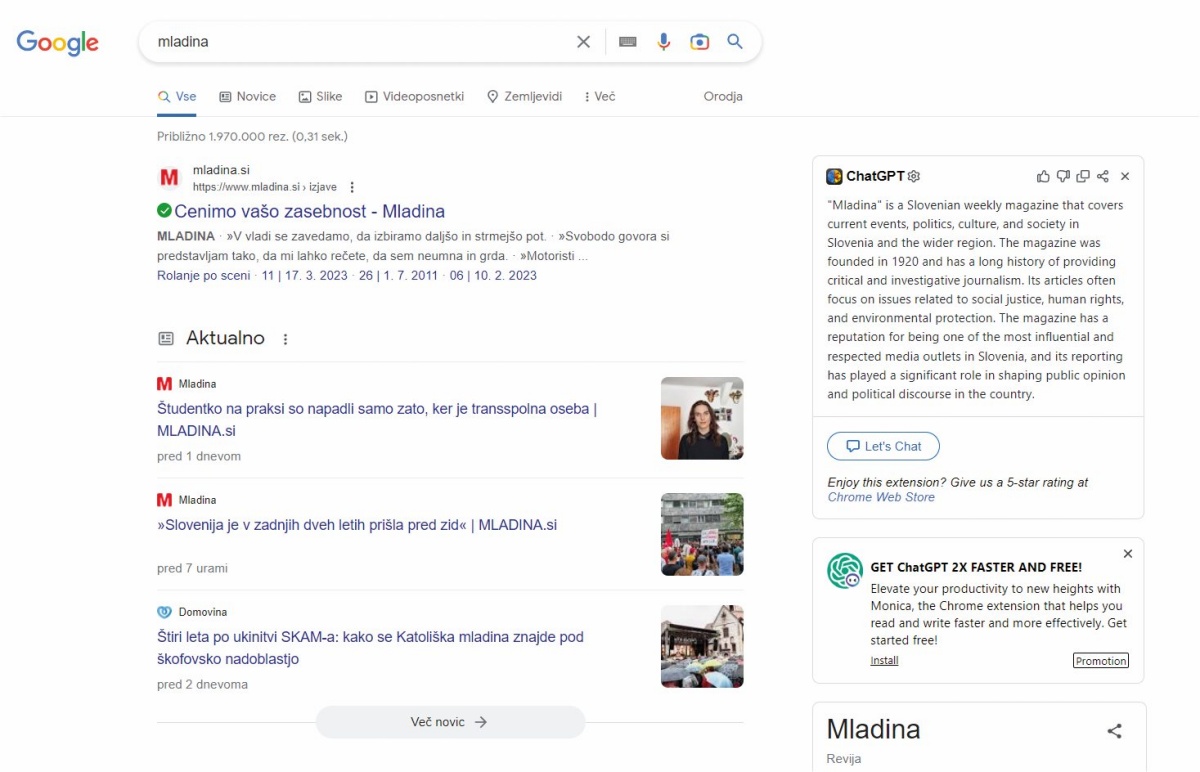The height and width of the screenshot is (772, 1200).
Task: Close the ChatGPT panel
Action: click(1125, 176)
